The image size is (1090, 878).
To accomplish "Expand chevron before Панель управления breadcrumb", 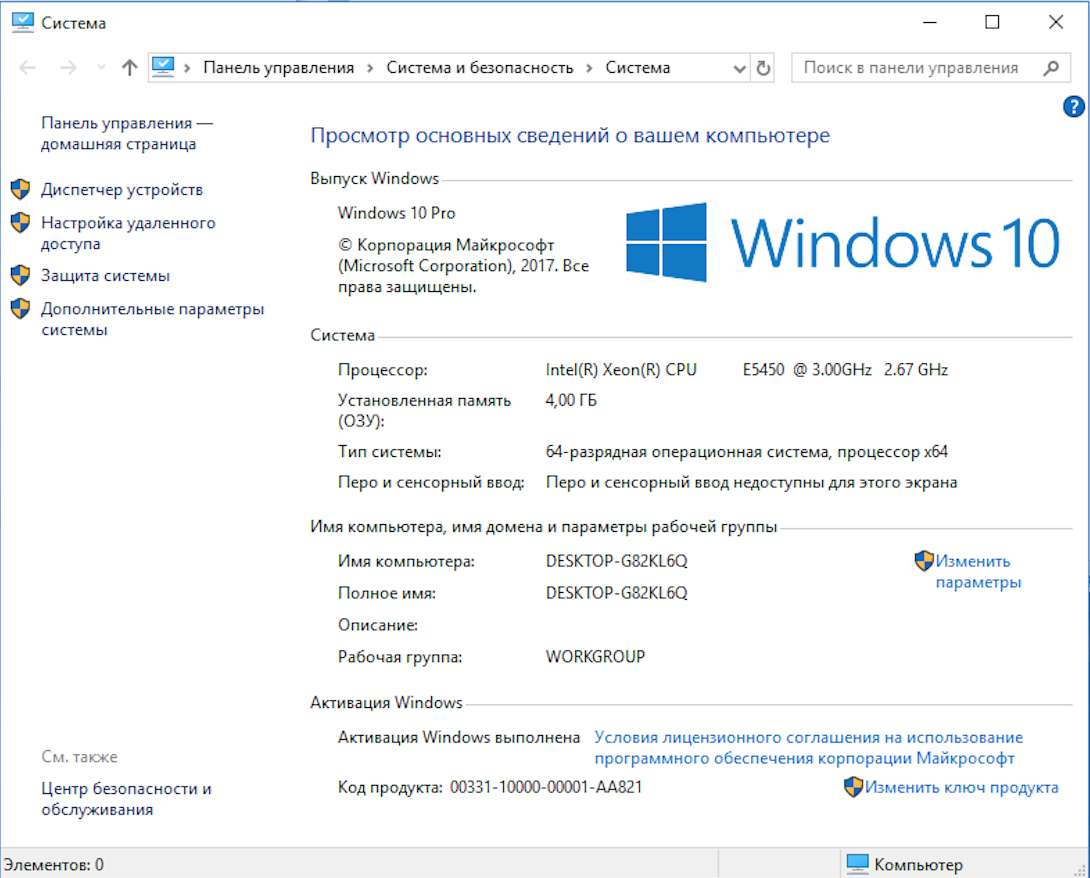I will pyautogui.click(x=186, y=68).
